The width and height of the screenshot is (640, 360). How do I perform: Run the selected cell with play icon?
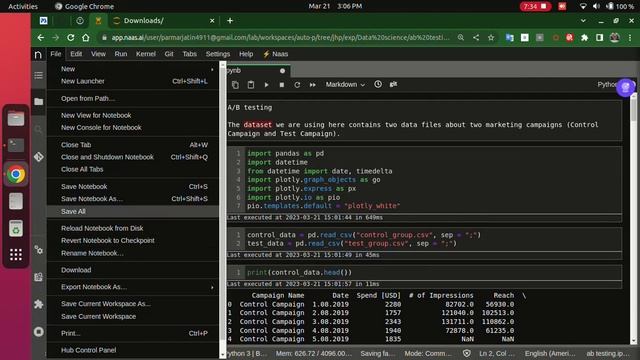pyautogui.click(x=266, y=84)
